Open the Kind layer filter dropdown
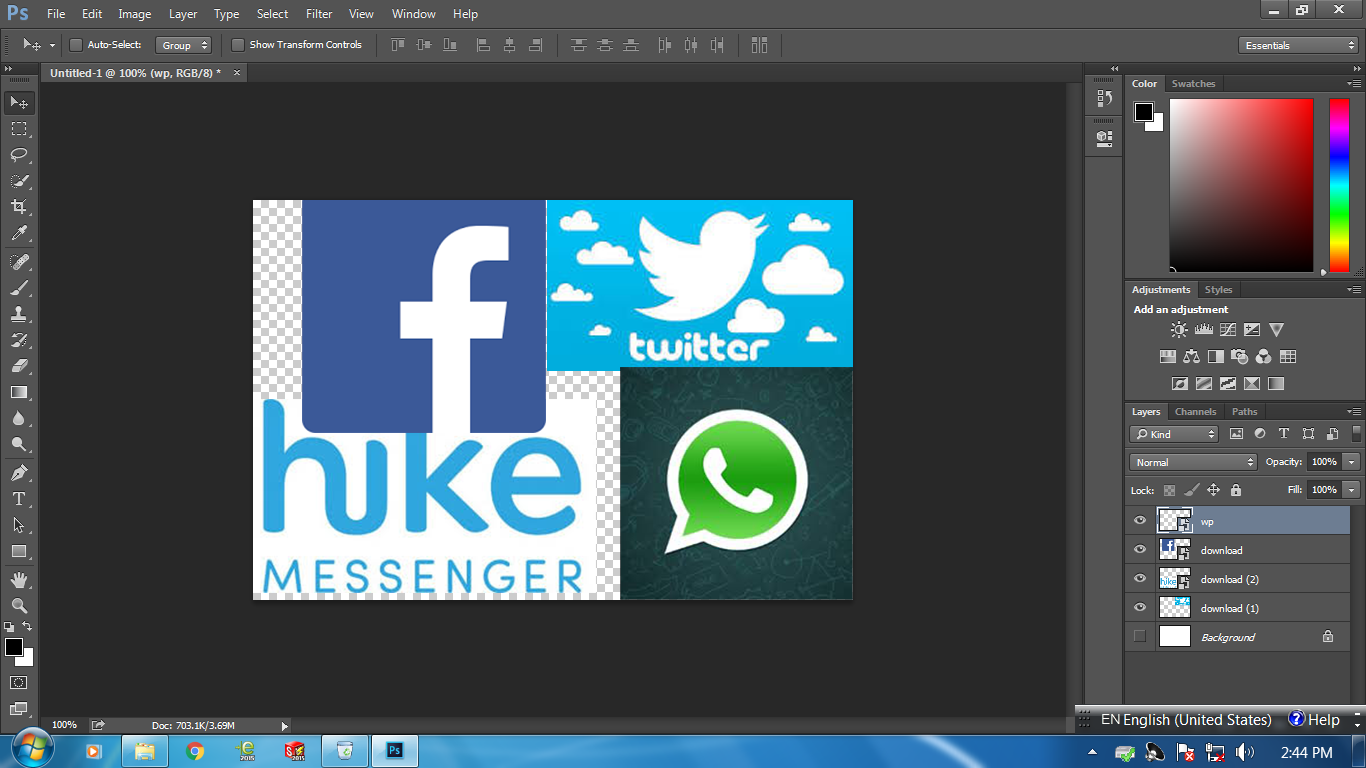Screen dimensions: 1366x768 click(x=1174, y=434)
